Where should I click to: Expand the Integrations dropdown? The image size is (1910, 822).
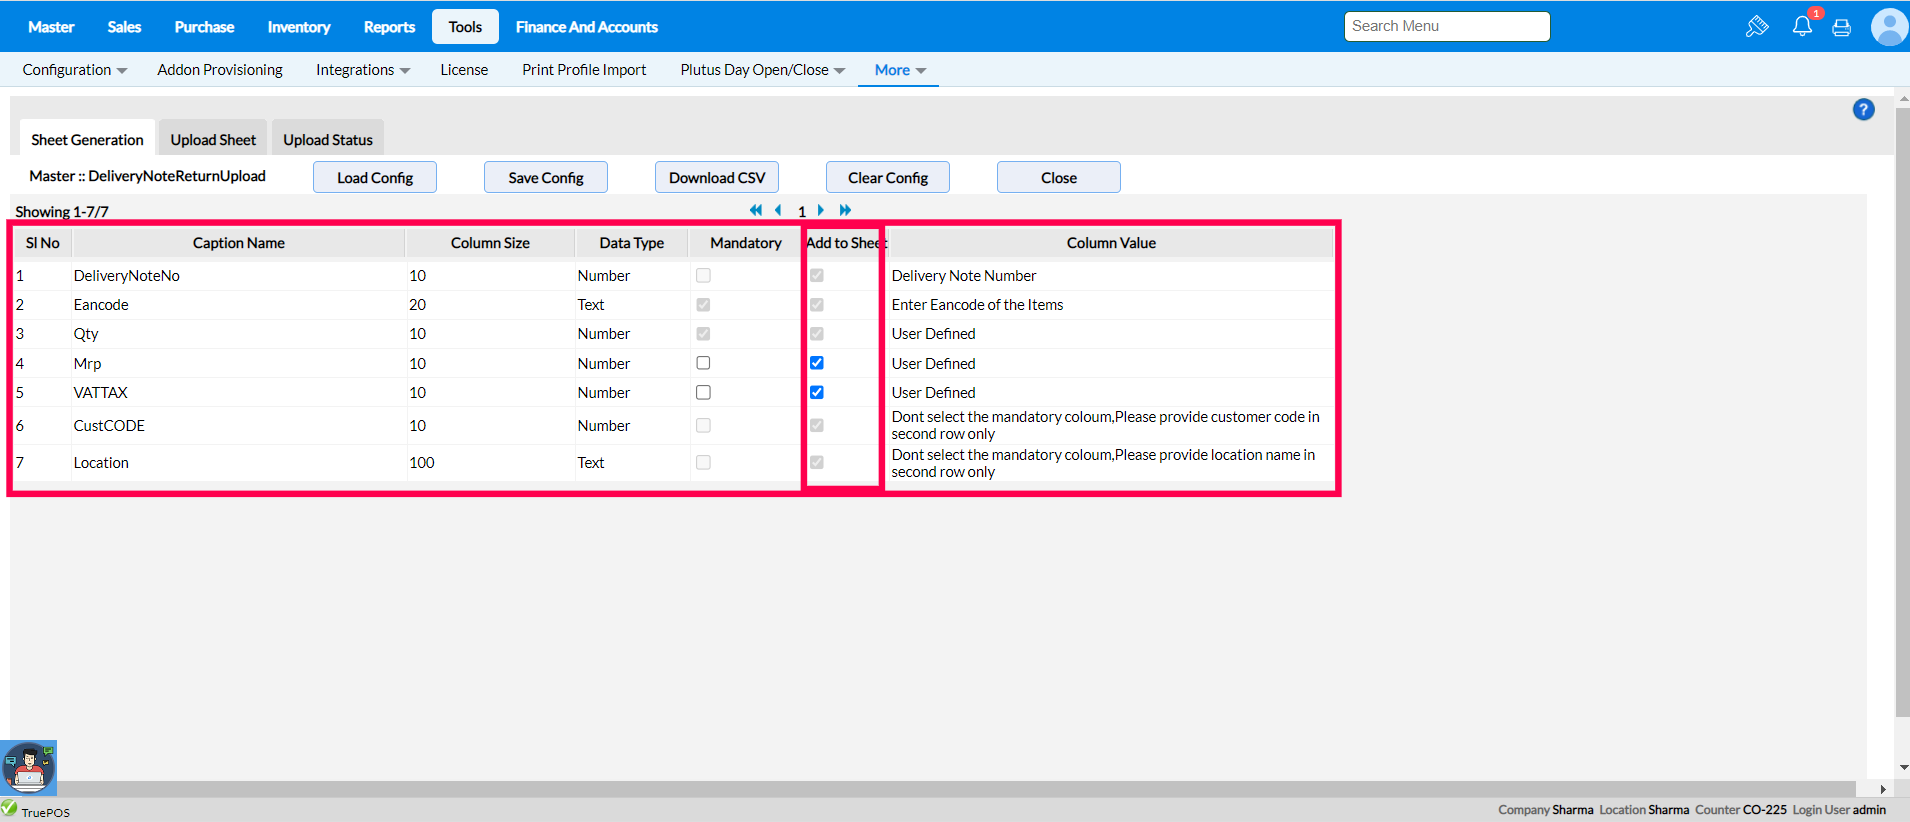click(x=363, y=70)
